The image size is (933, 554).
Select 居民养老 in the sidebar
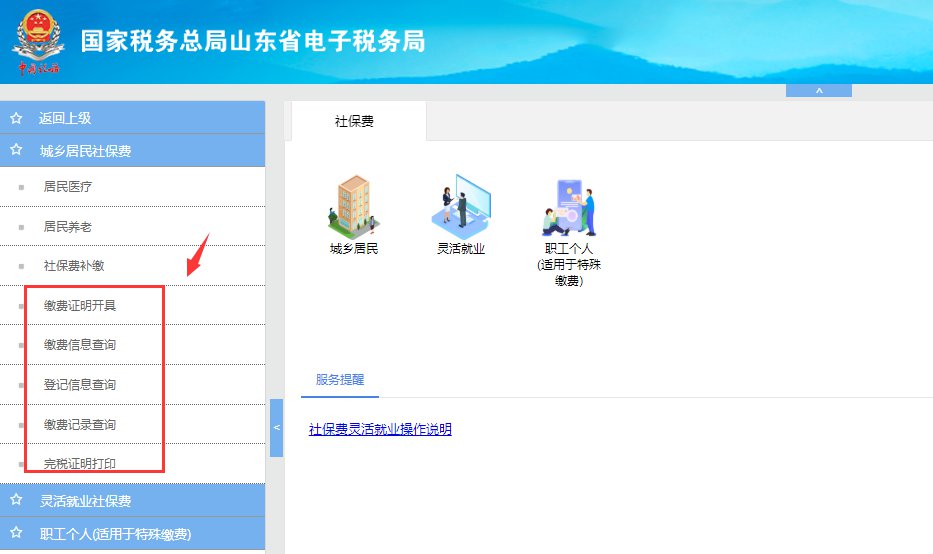pos(68,226)
